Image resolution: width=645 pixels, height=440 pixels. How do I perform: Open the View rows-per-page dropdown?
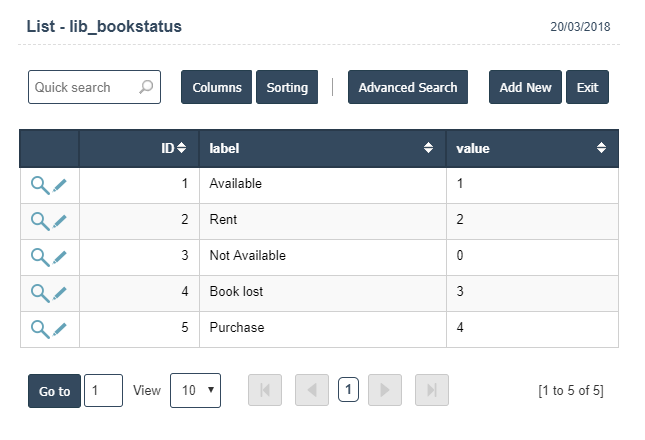tap(195, 390)
